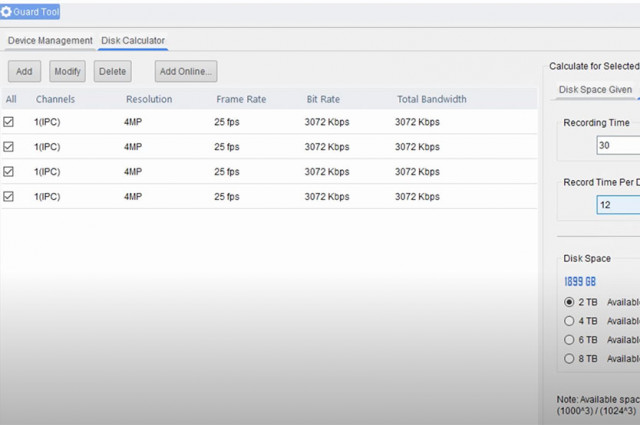The width and height of the screenshot is (640, 425).
Task: Click the Record Time Per Day field showing 12
Action: 618,205
